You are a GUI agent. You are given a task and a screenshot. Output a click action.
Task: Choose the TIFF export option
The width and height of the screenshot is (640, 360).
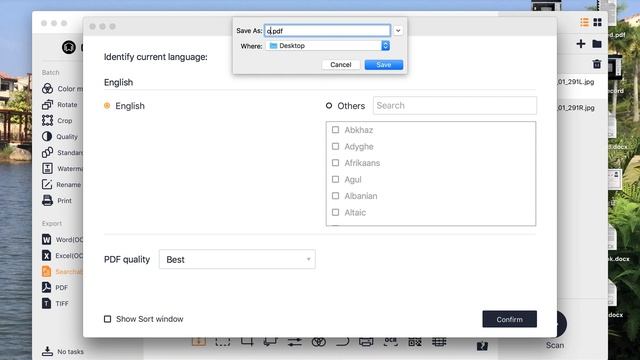[x=55, y=303]
